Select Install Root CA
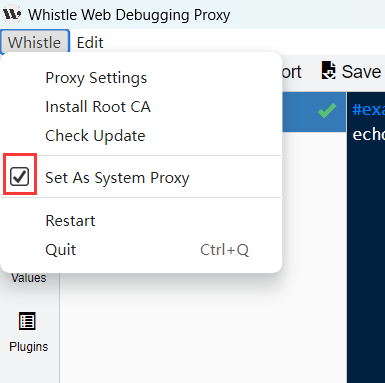This screenshot has width=385, height=383. [x=98, y=107]
